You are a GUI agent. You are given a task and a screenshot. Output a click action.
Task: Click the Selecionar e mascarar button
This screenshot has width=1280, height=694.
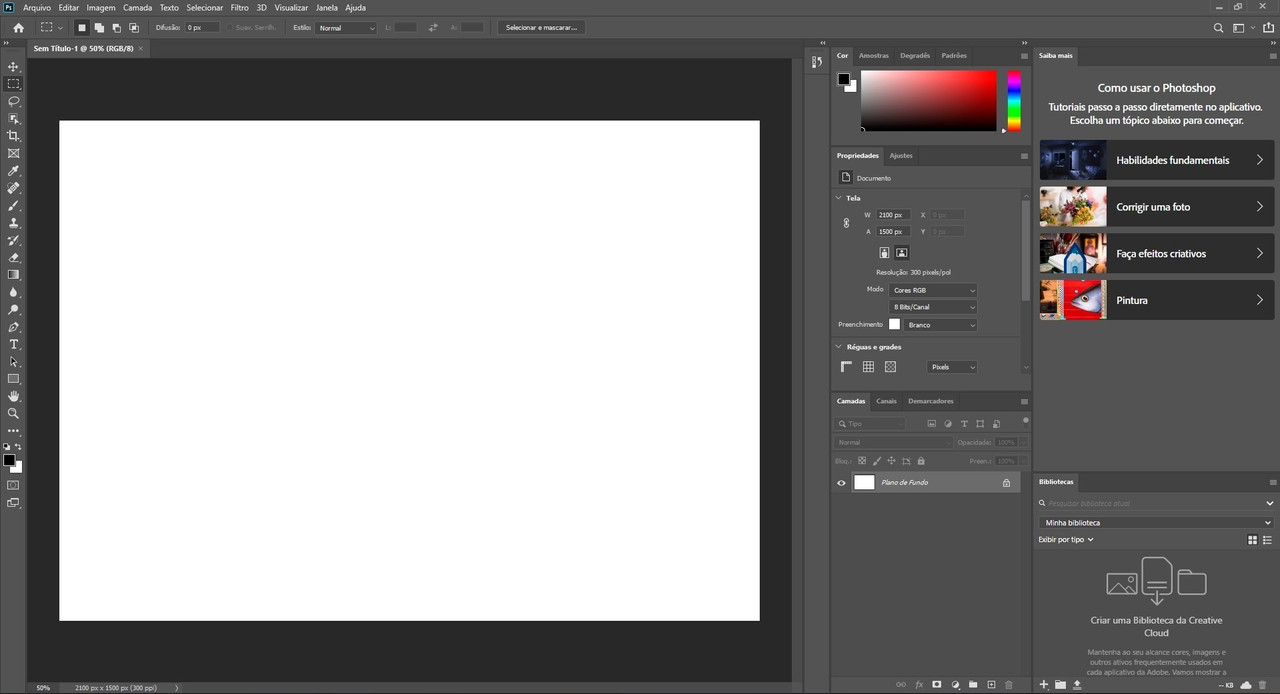tap(541, 28)
